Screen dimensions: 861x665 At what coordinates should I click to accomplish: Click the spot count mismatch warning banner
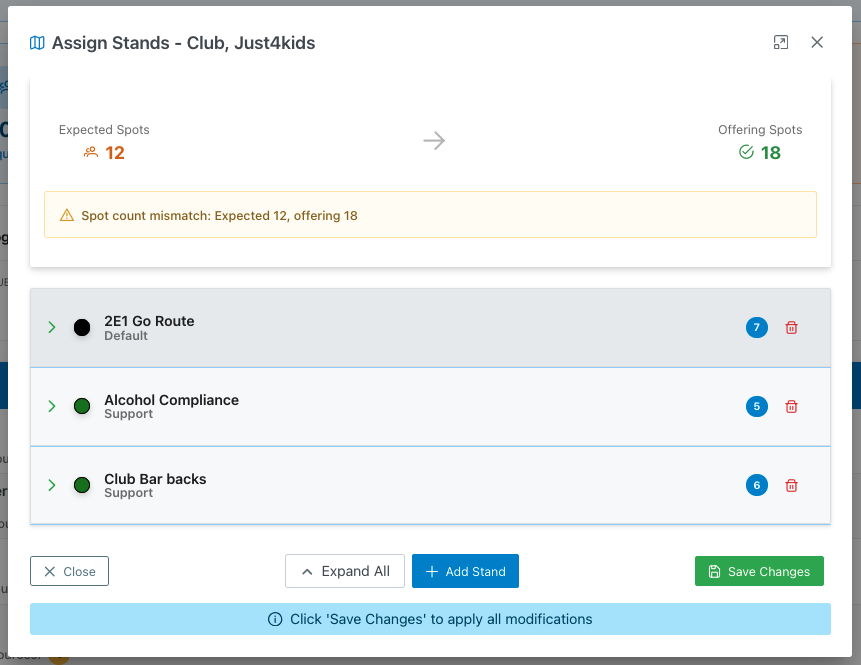[x=430, y=215]
